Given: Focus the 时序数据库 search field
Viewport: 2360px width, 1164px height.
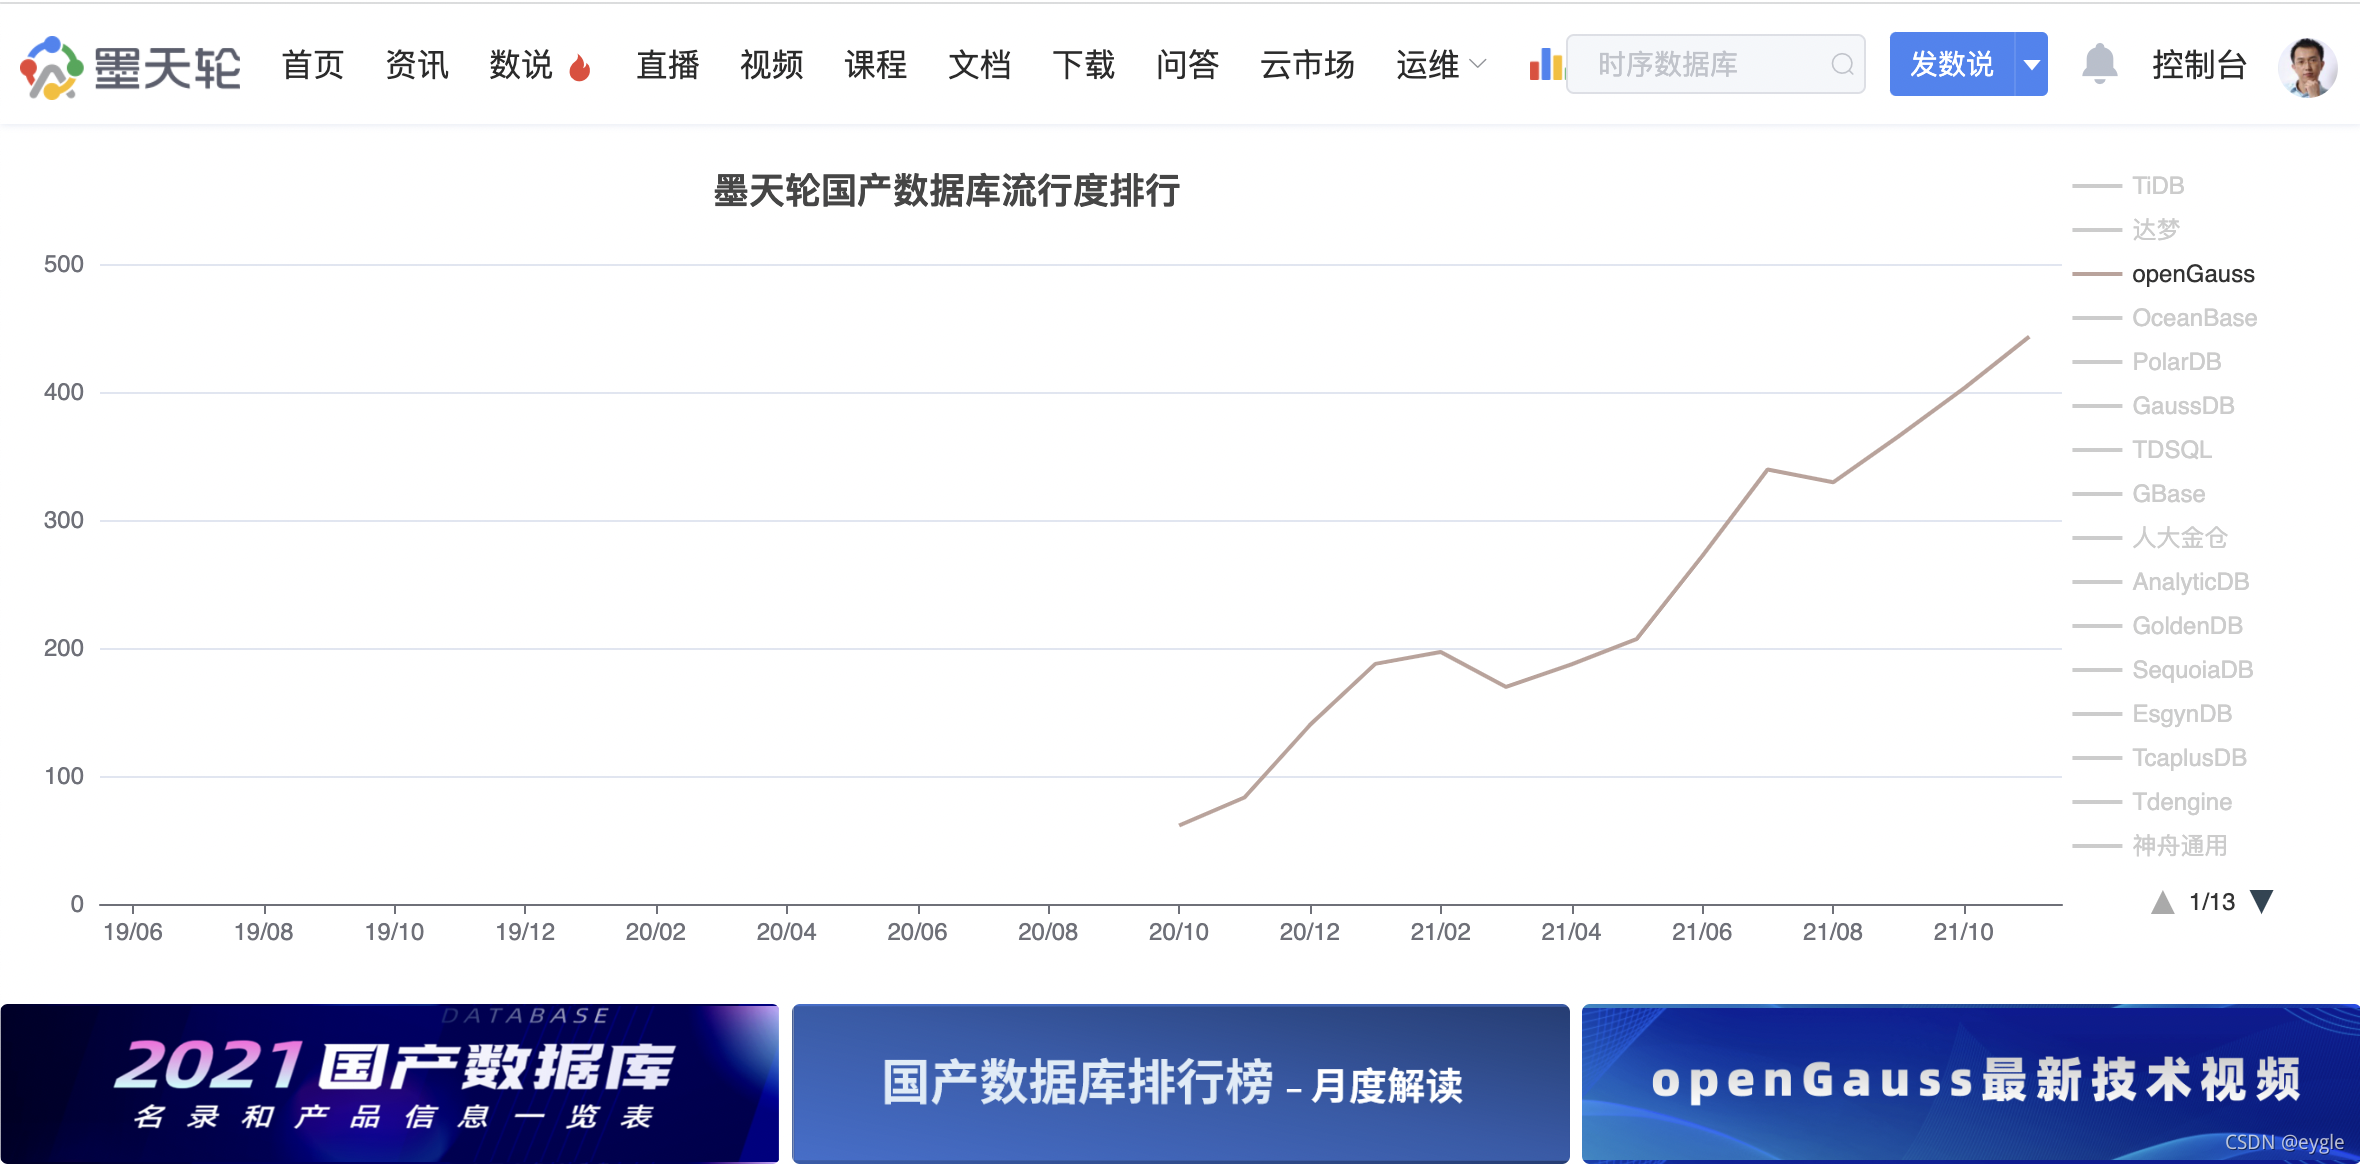Looking at the screenshot, I should click(x=1715, y=65).
